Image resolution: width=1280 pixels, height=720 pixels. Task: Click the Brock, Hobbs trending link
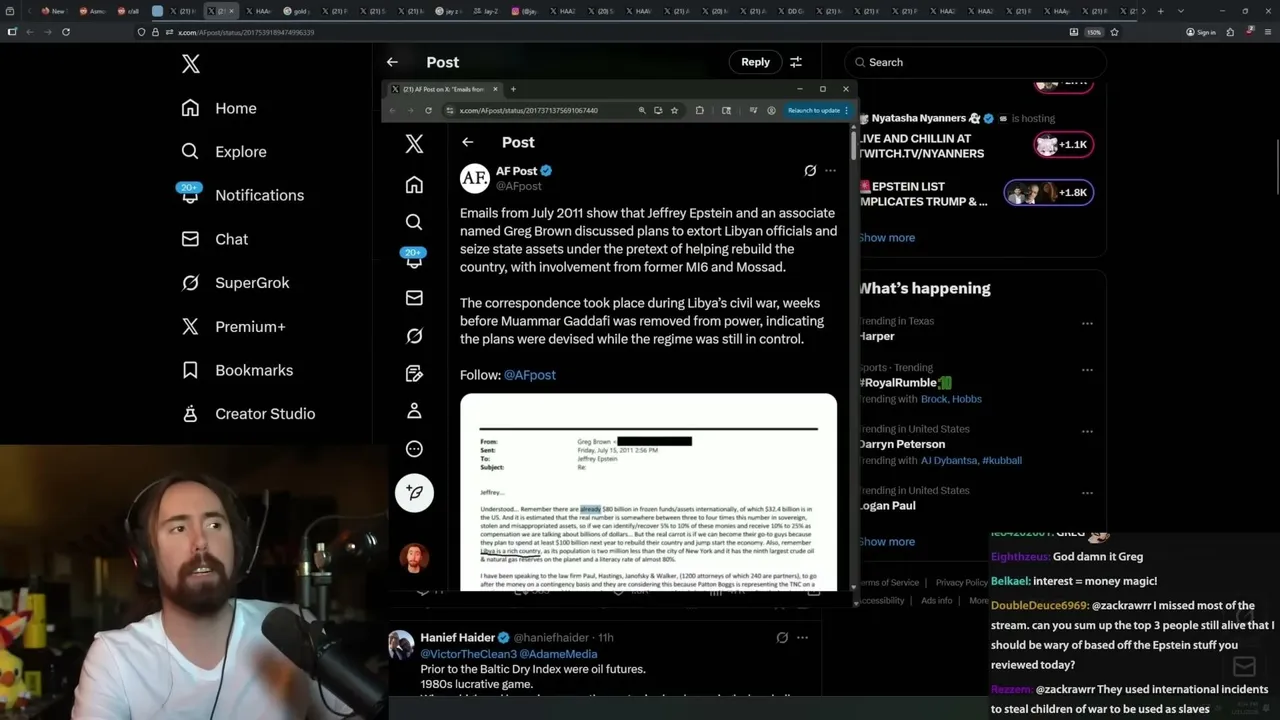tap(951, 399)
